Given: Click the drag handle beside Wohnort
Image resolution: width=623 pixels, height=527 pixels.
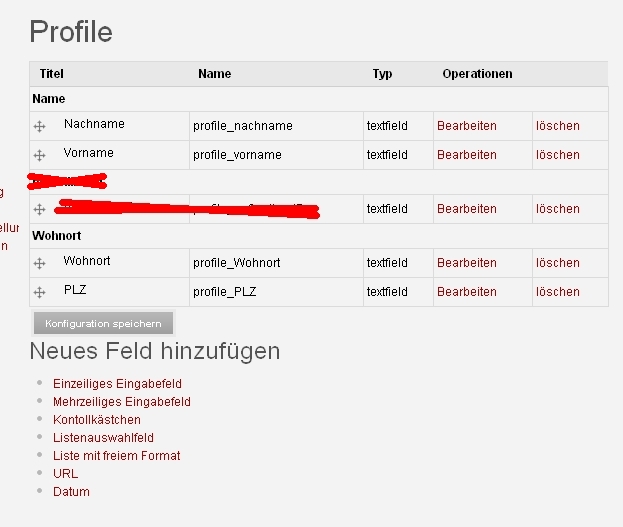Looking at the screenshot, I should point(40,264).
